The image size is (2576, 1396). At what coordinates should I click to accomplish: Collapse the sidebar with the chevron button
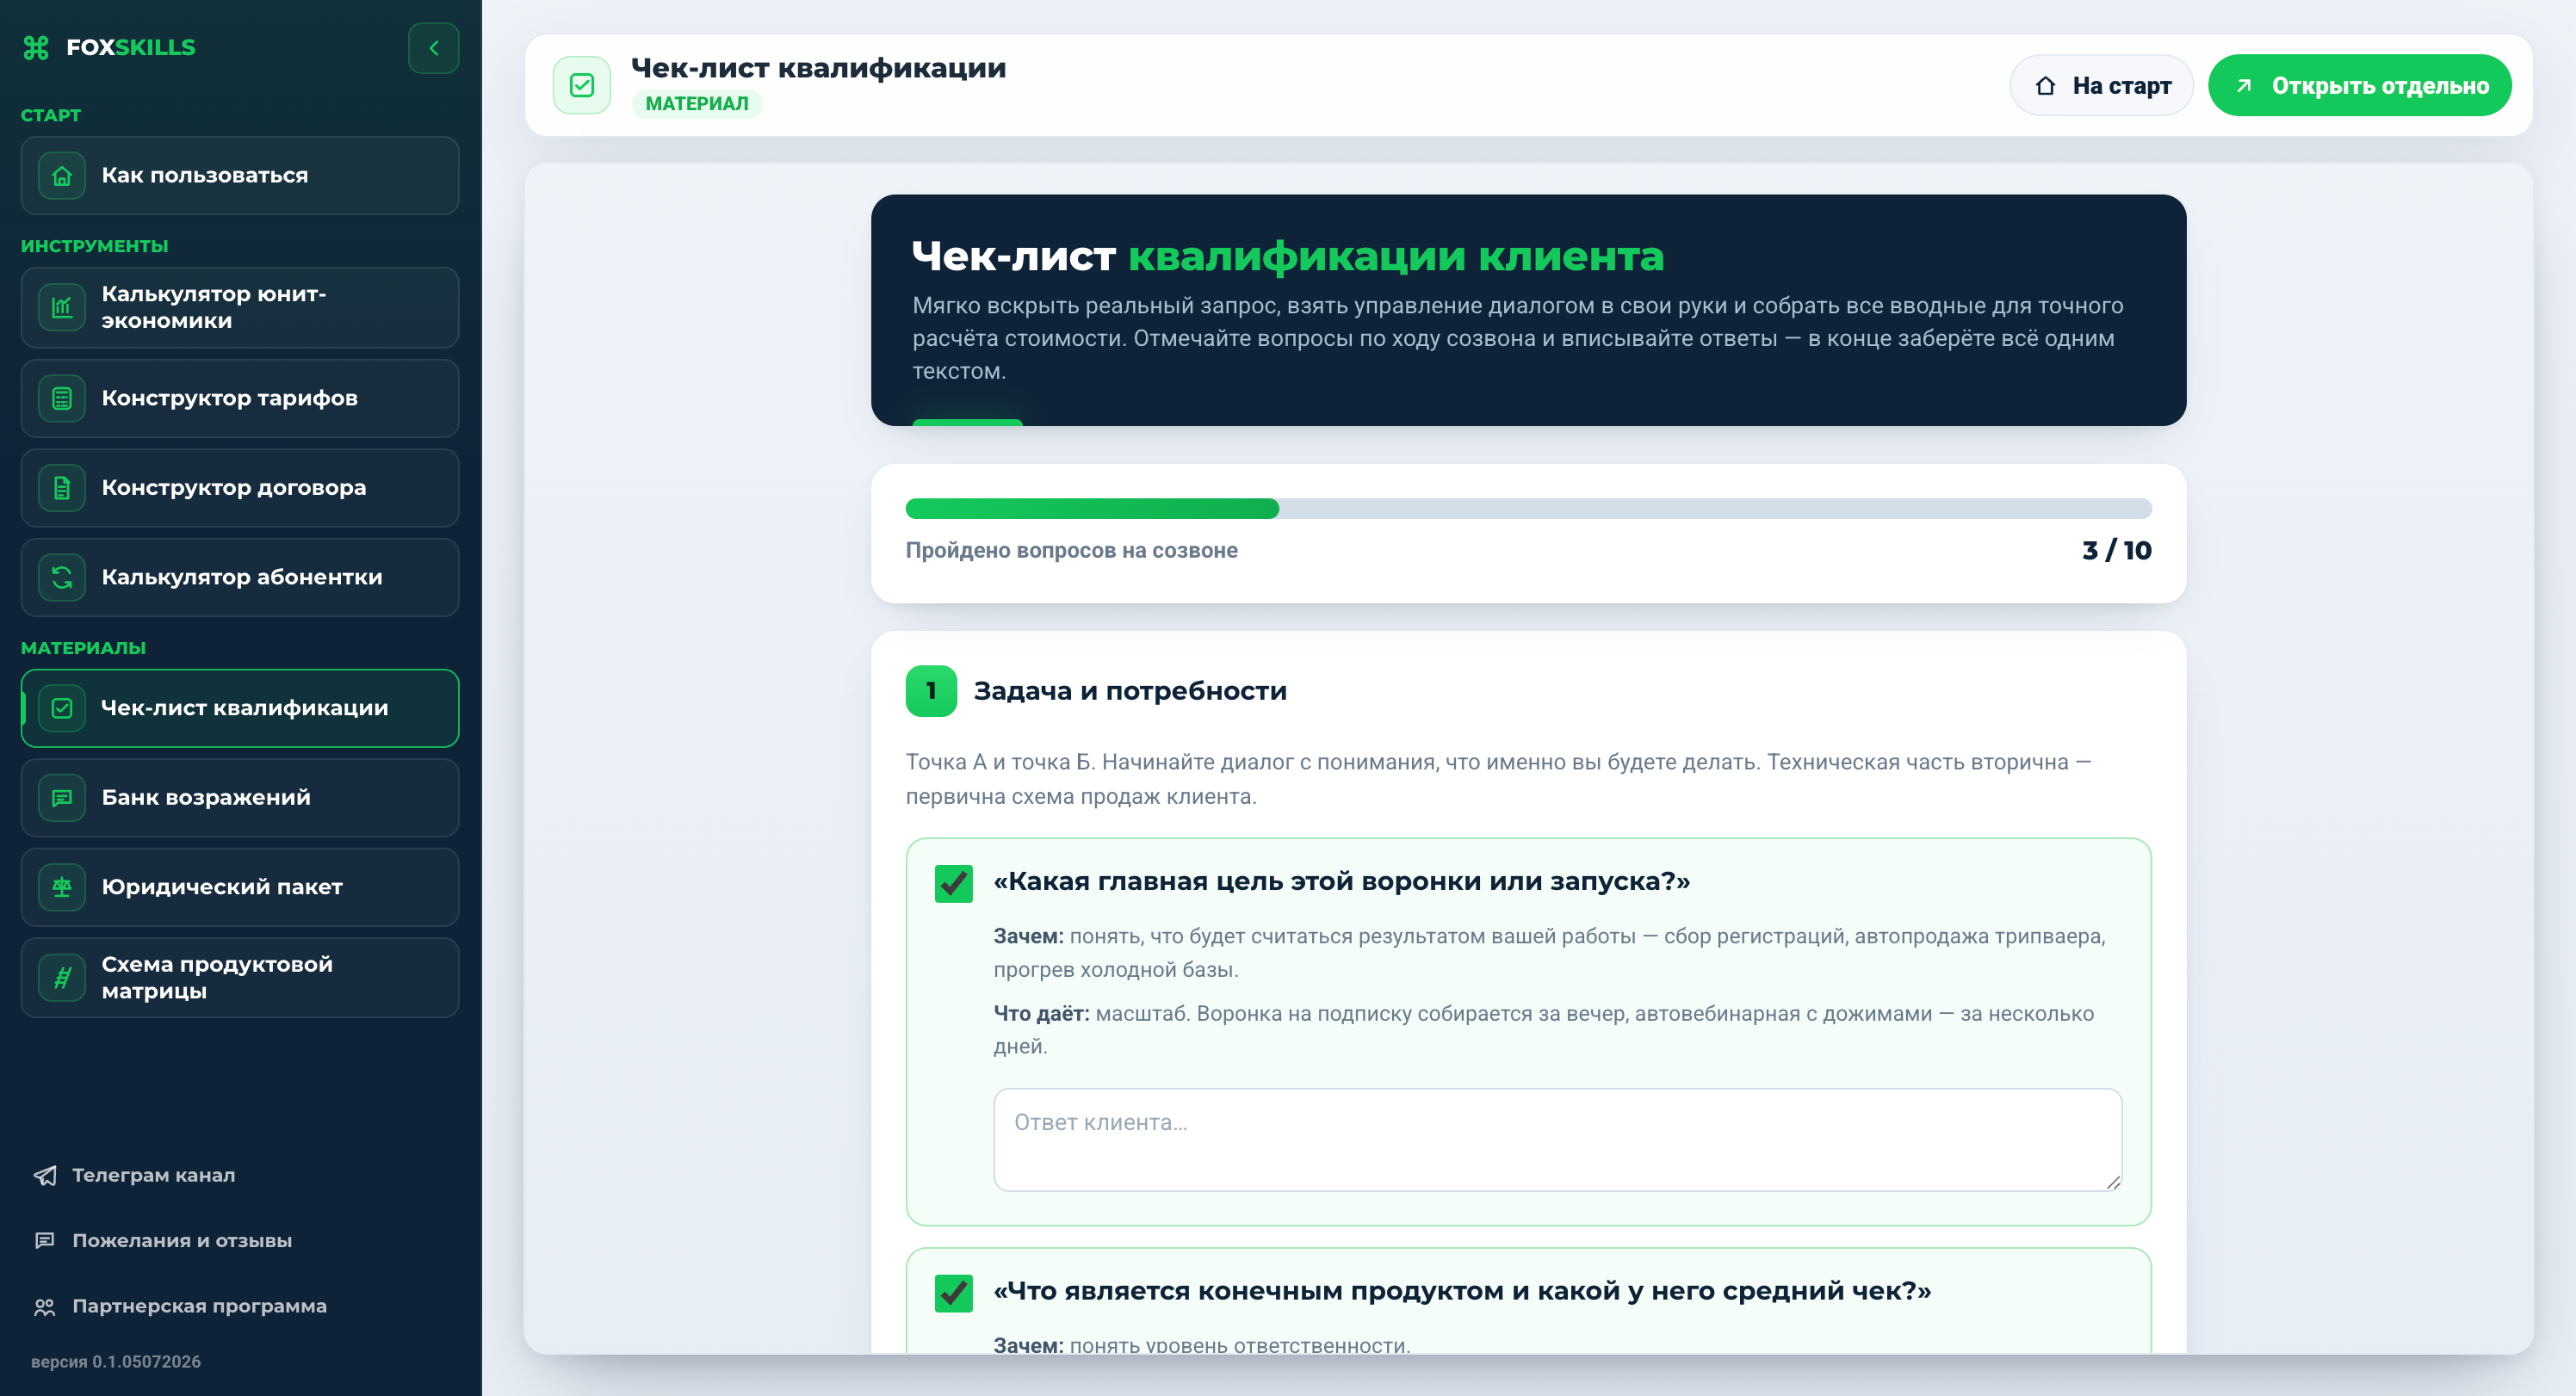point(434,48)
